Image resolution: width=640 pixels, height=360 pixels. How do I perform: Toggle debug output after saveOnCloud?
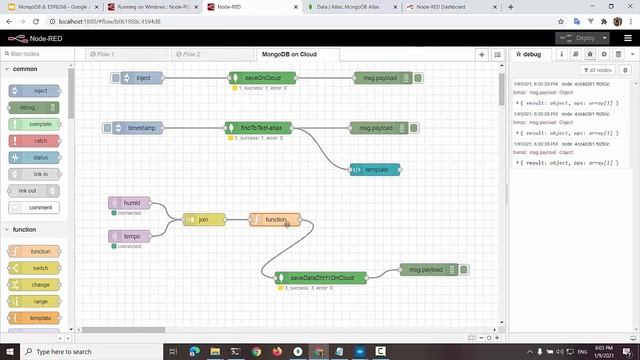tap(418, 78)
